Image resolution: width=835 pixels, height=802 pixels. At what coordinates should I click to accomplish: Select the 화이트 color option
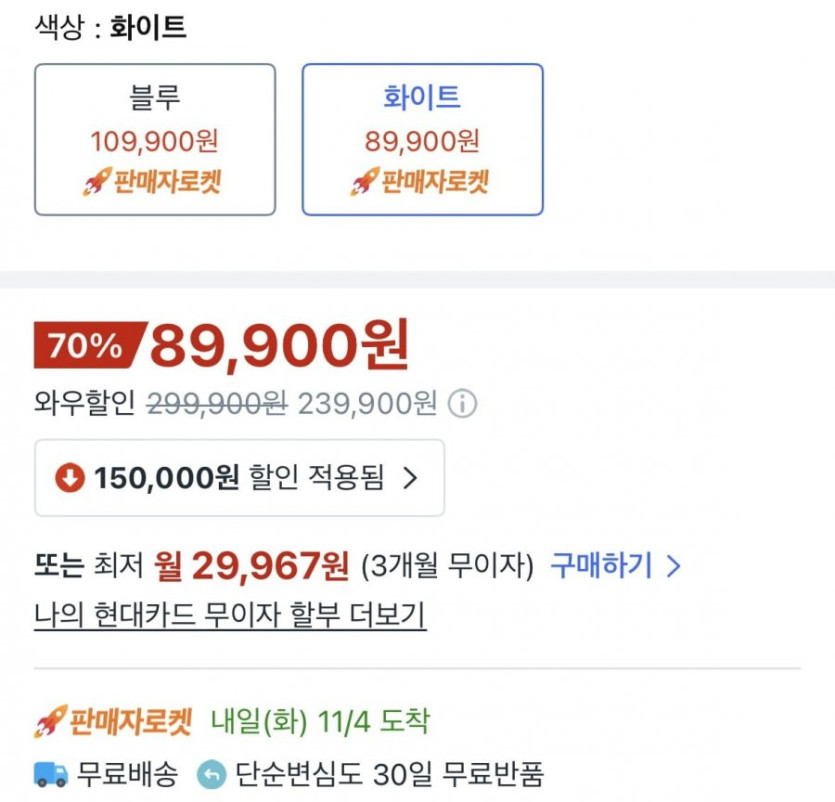coord(422,140)
